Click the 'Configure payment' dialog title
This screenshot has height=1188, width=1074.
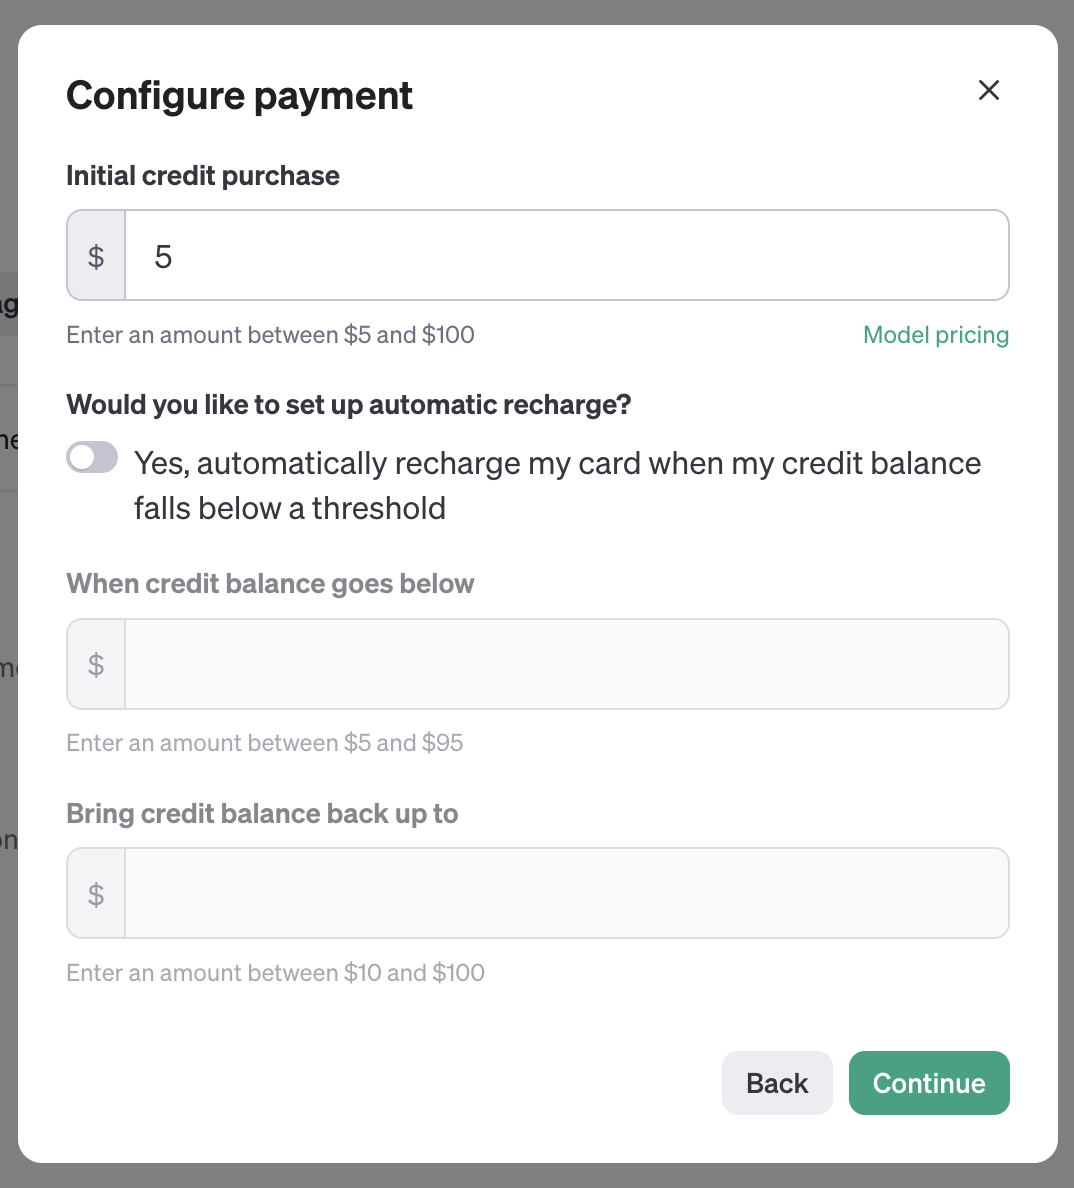point(239,96)
